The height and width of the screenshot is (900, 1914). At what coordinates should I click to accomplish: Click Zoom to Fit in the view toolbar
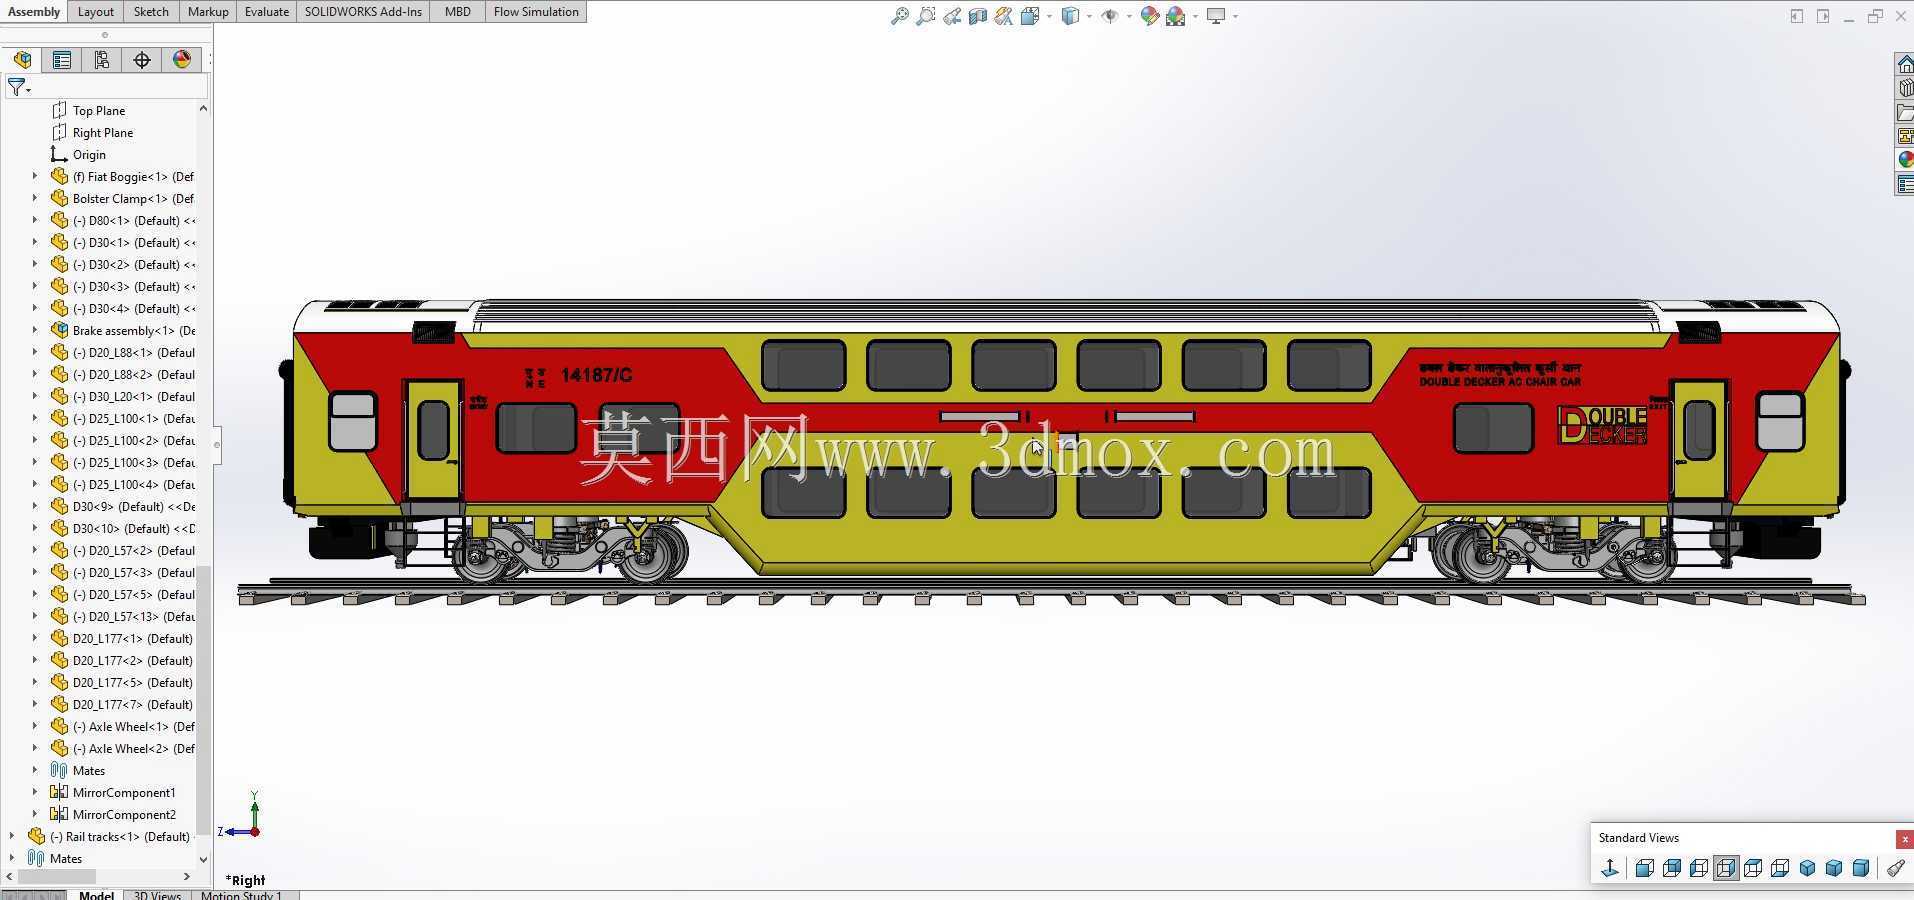pyautogui.click(x=900, y=16)
